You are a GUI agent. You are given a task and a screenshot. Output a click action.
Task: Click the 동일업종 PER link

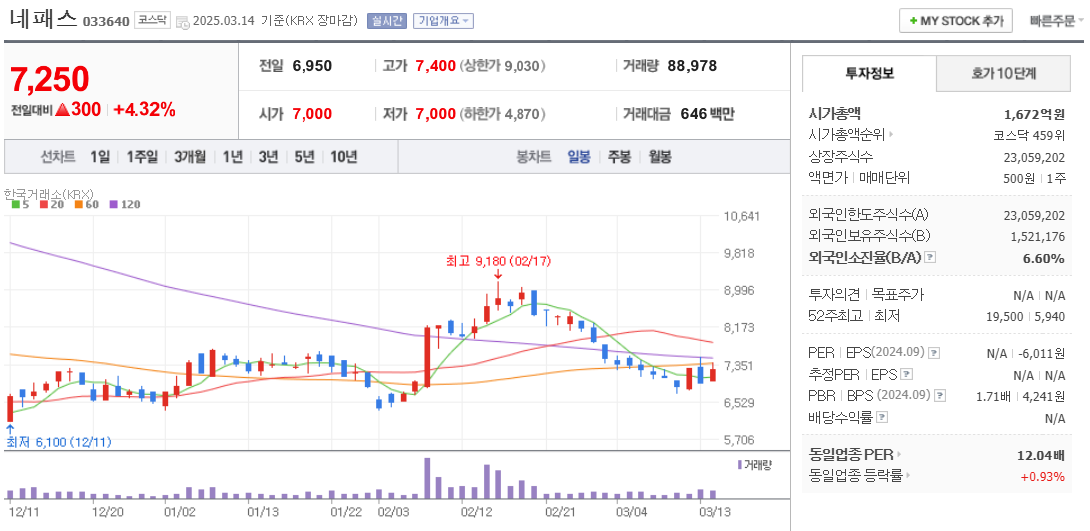(852, 455)
